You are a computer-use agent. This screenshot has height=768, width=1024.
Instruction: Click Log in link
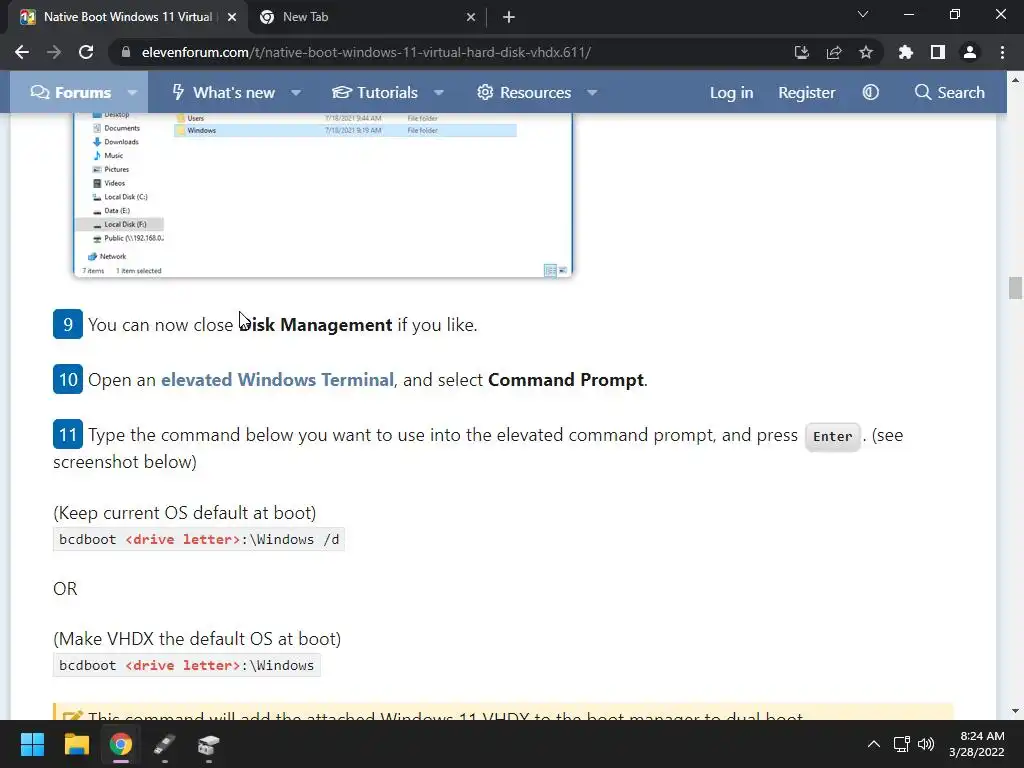pyautogui.click(x=731, y=92)
